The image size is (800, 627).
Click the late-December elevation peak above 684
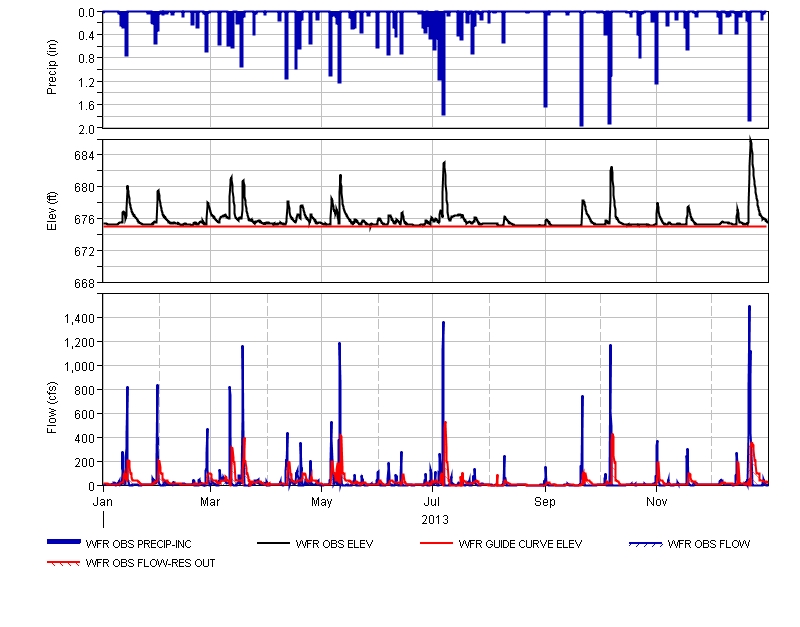tap(751, 140)
